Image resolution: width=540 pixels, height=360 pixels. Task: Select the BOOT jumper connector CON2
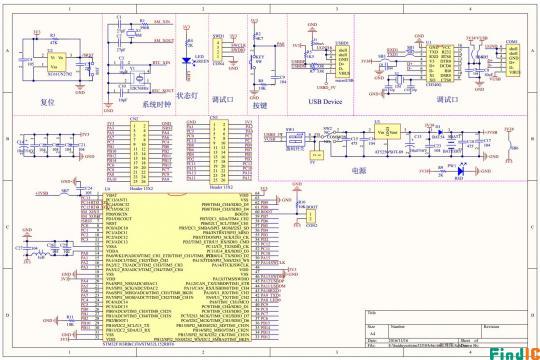point(311,217)
